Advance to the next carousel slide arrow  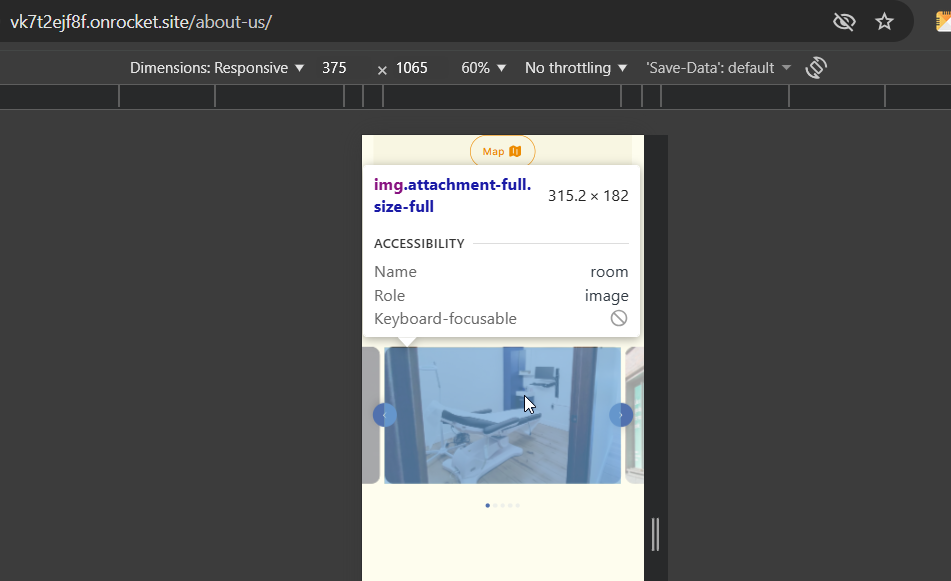click(620, 415)
